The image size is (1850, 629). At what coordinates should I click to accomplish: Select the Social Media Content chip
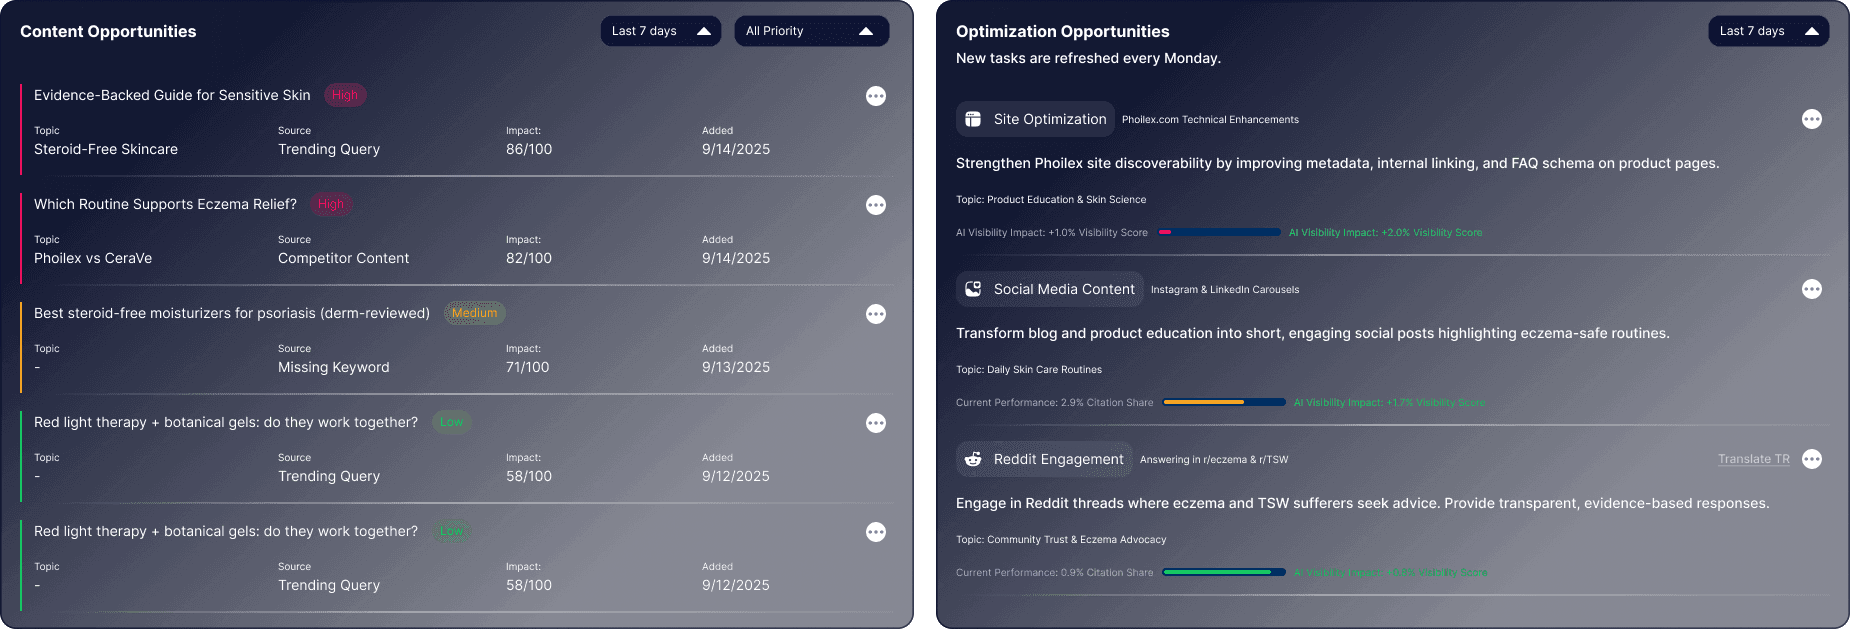pyautogui.click(x=1049, y=289)
